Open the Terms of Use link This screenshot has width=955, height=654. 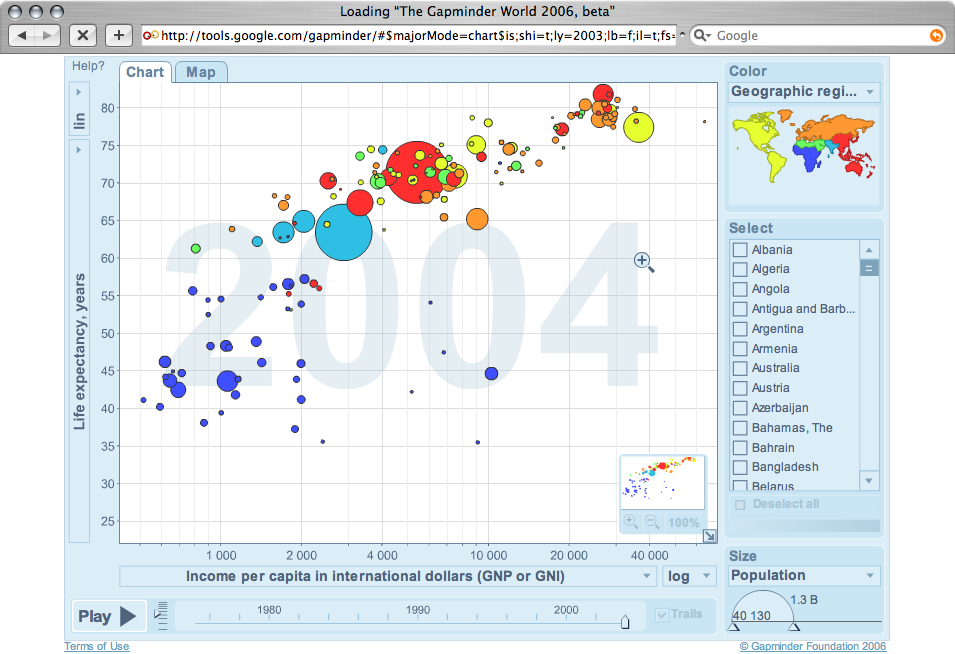coord(96,646)
